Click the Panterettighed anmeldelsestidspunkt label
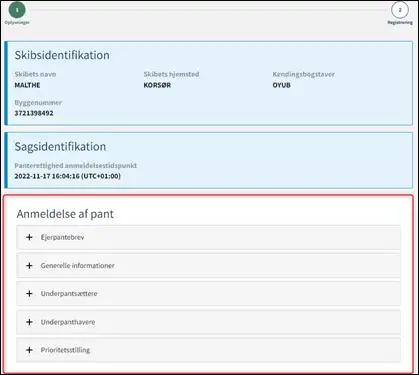Image resolution: width=419 pixels, height=375 pixels. [x=76, y=166]
